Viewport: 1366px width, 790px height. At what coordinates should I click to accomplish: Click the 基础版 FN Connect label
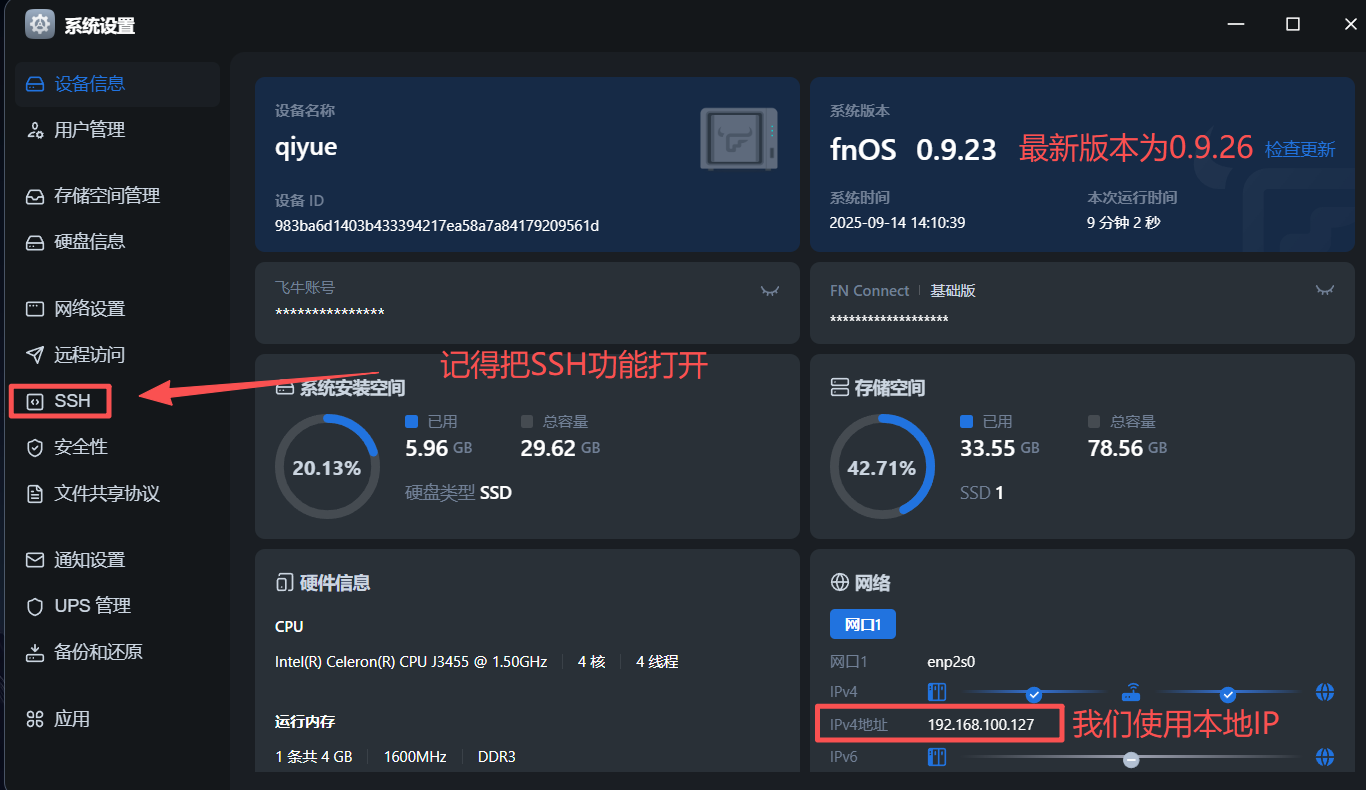953,291
